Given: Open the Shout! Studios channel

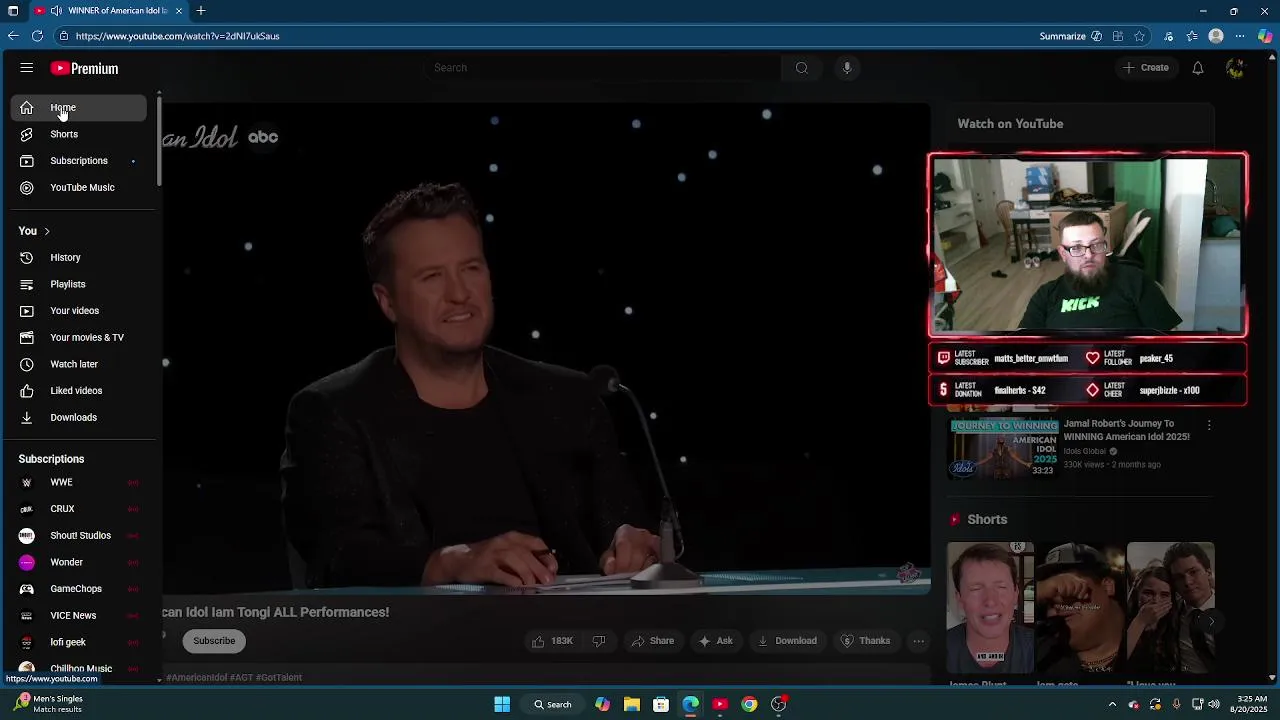Looking at the screenshot, I should (x=79, y=535).
